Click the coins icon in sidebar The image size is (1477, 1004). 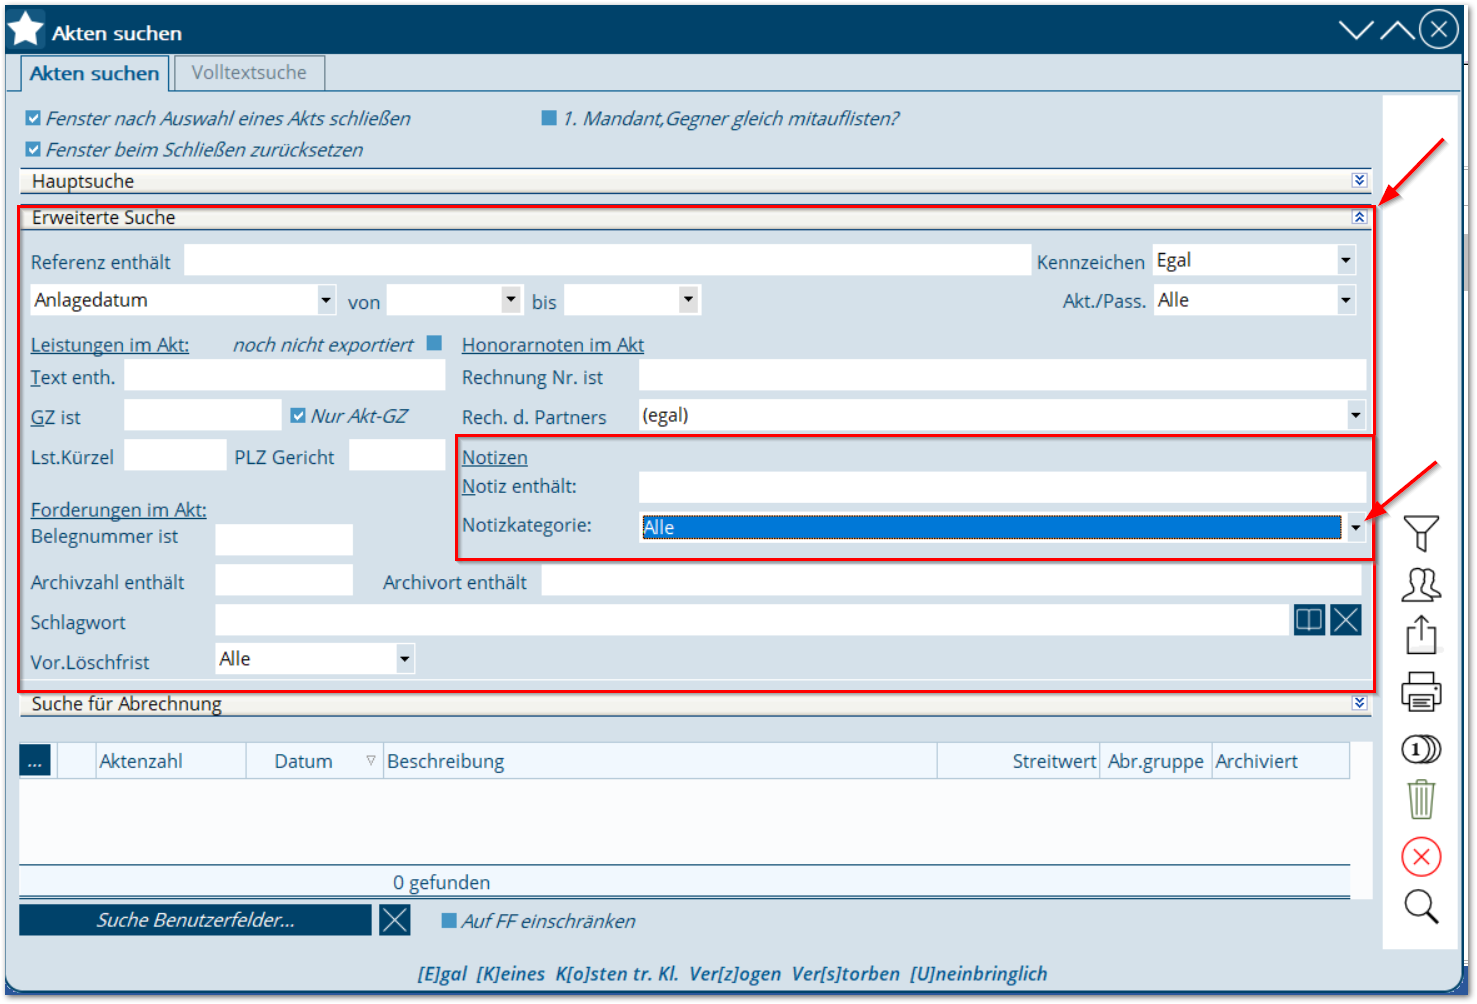click(1420, 748)
